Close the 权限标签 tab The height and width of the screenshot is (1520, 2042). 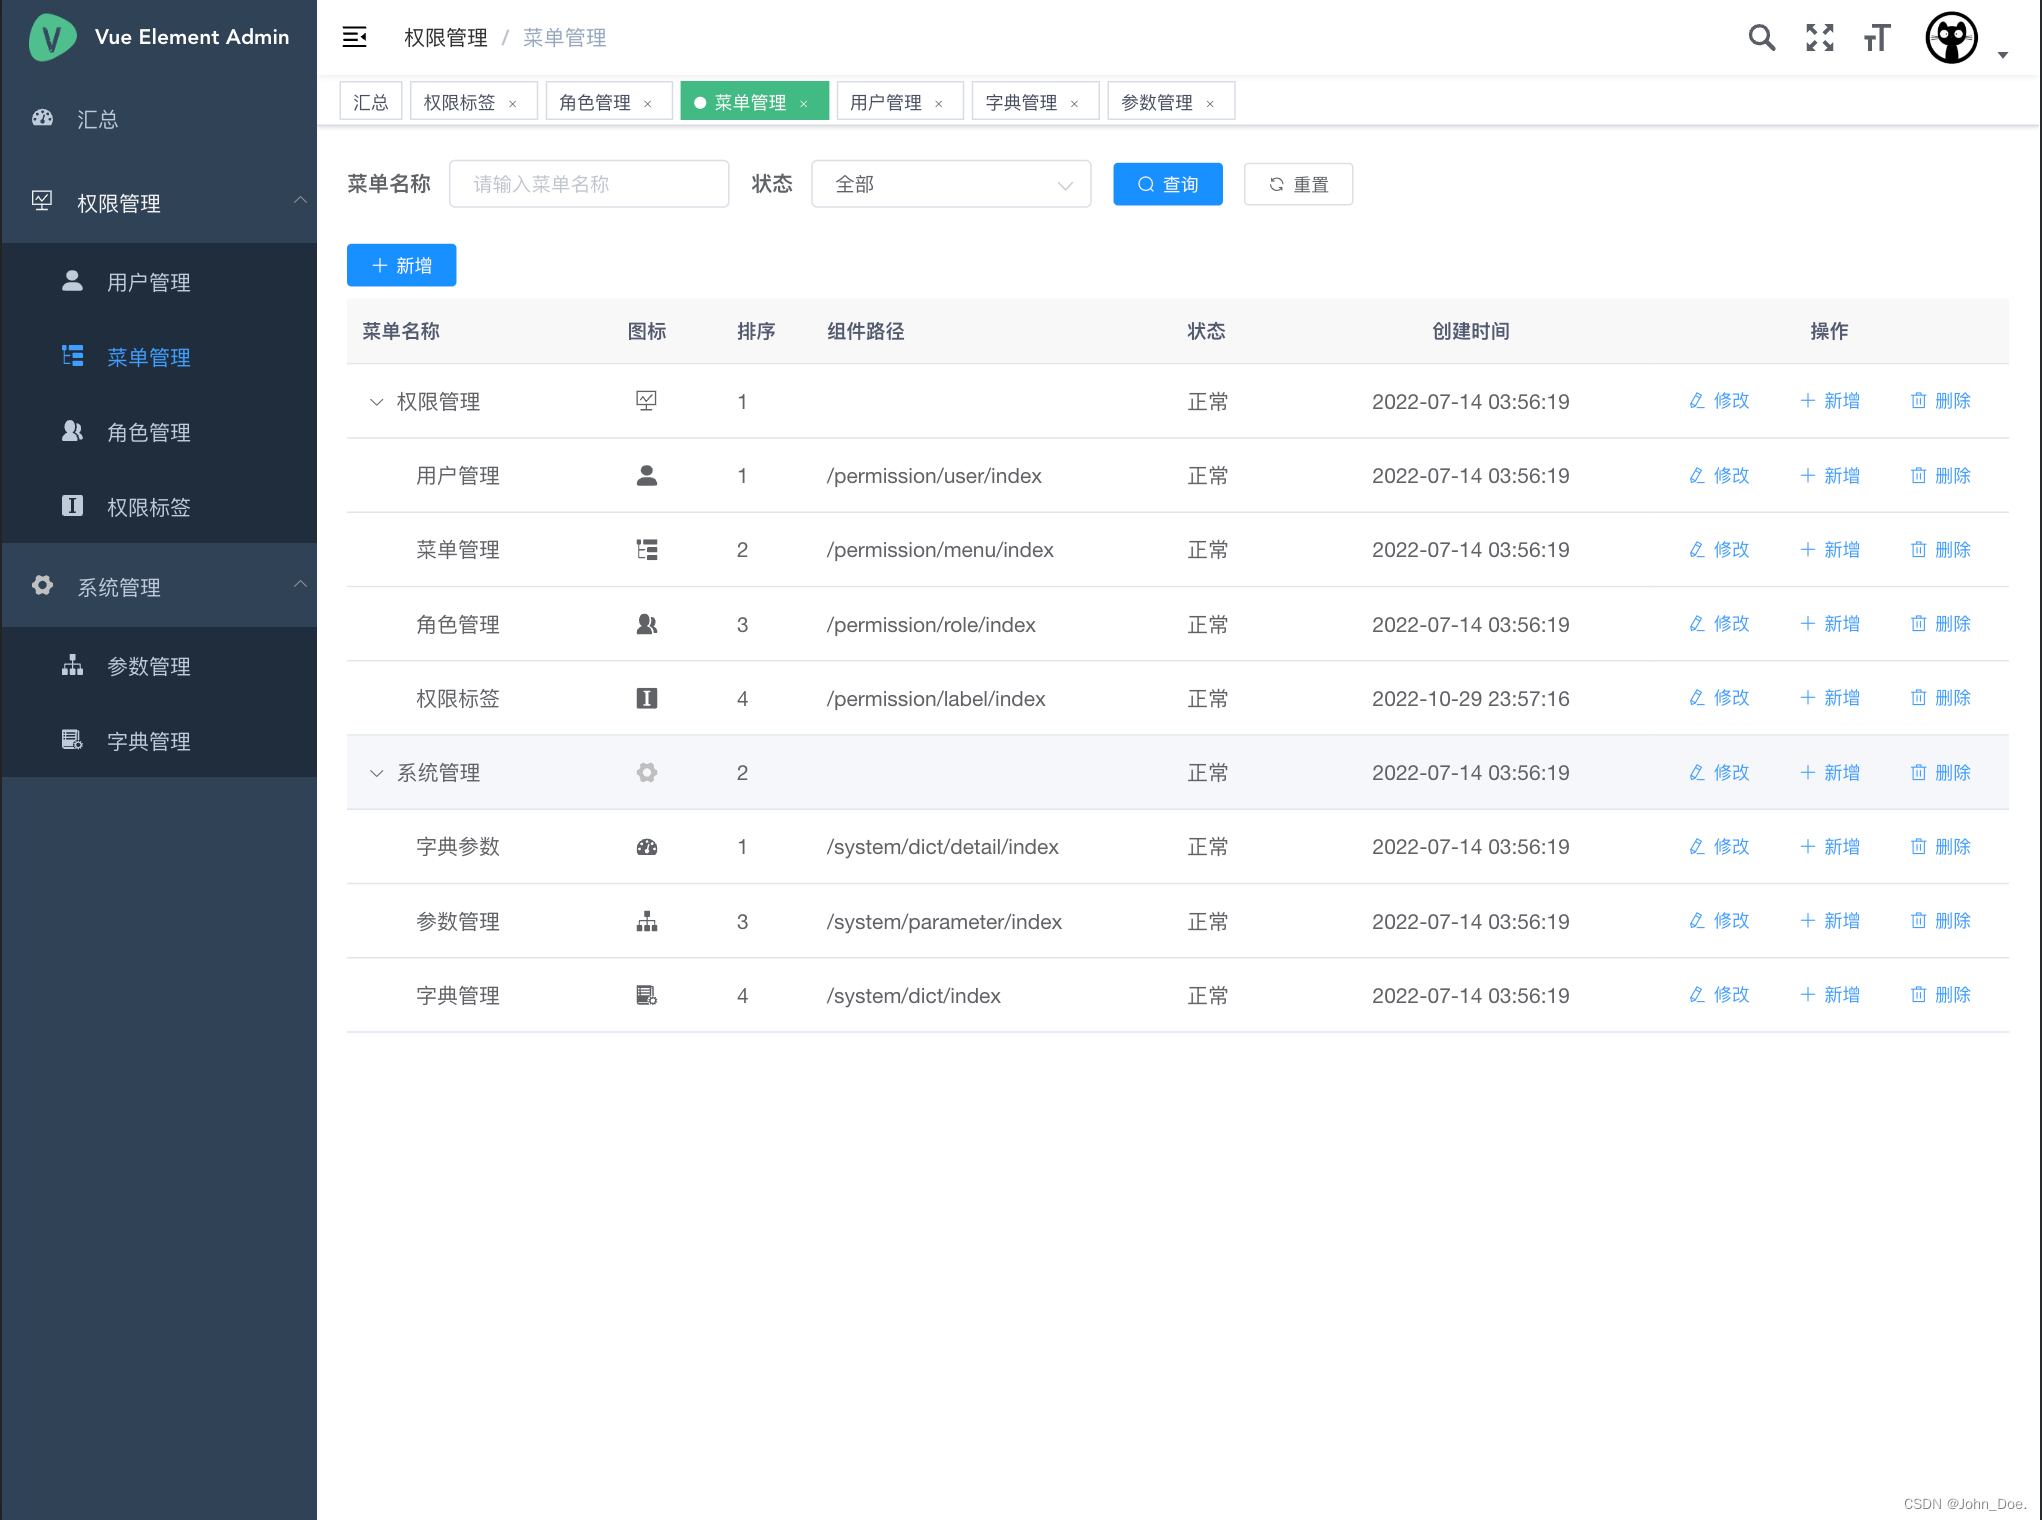tap(513, 104)
